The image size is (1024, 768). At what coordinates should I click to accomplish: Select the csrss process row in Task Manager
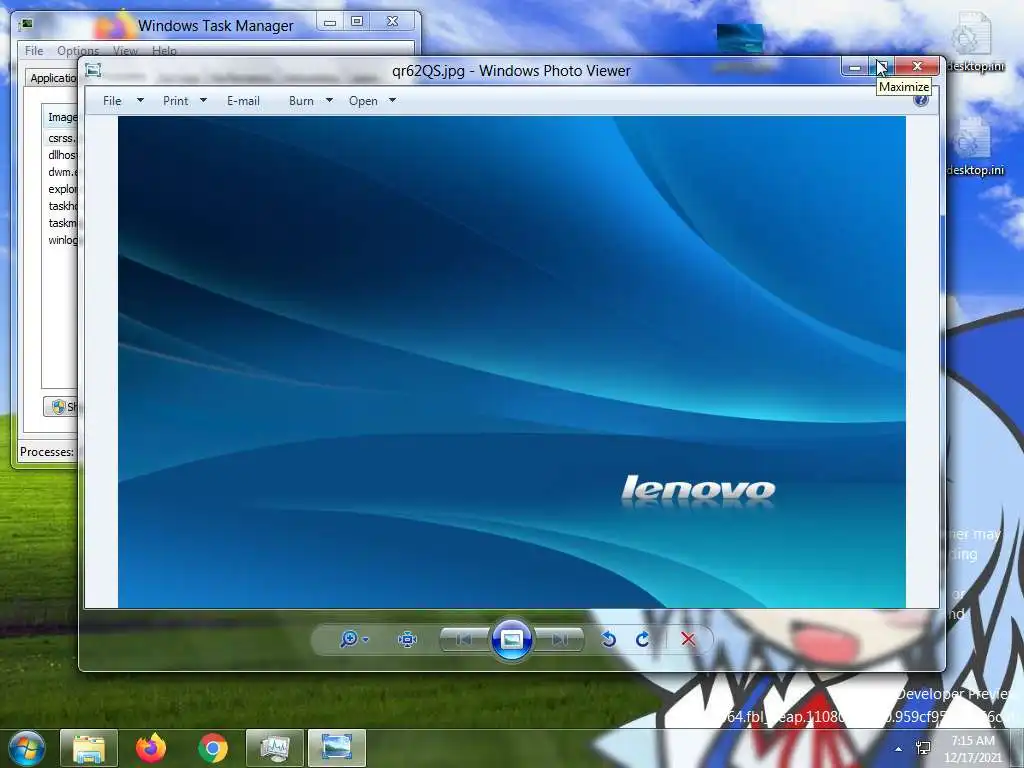[x=61, y=138]
